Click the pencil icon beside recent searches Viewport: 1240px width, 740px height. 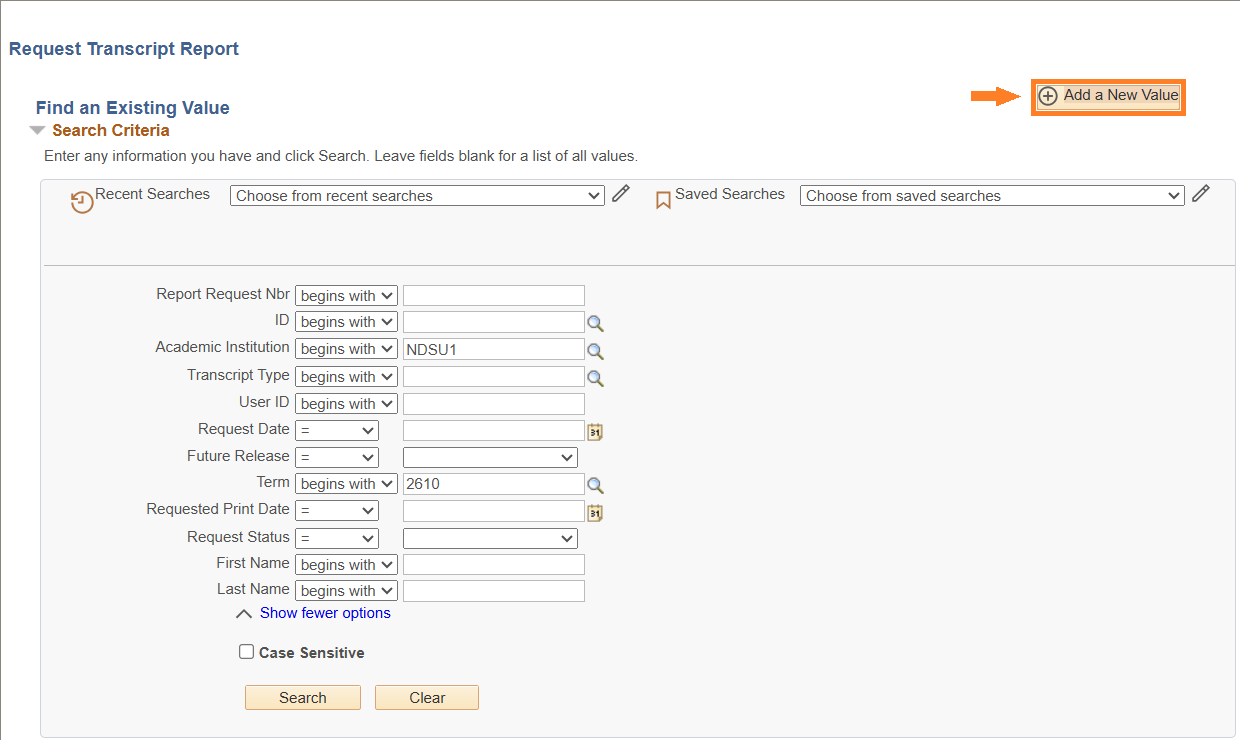click(620, 192)
